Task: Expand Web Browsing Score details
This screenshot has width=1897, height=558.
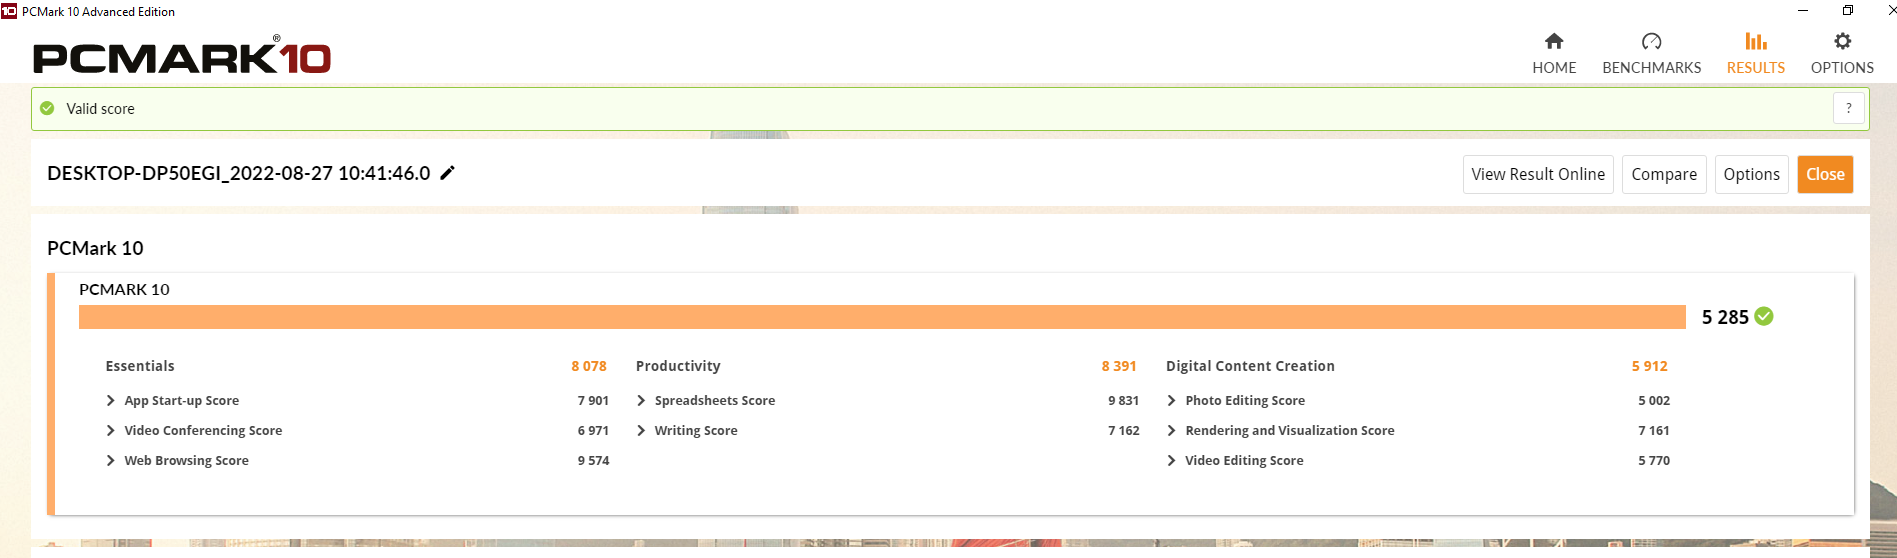Action: click(110, 460)
